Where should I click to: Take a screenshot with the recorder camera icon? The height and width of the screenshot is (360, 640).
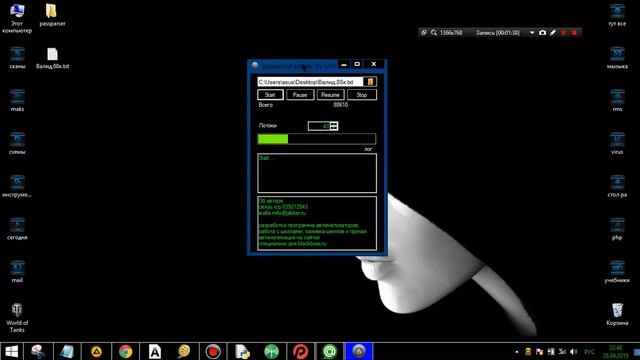click(542, 33)
